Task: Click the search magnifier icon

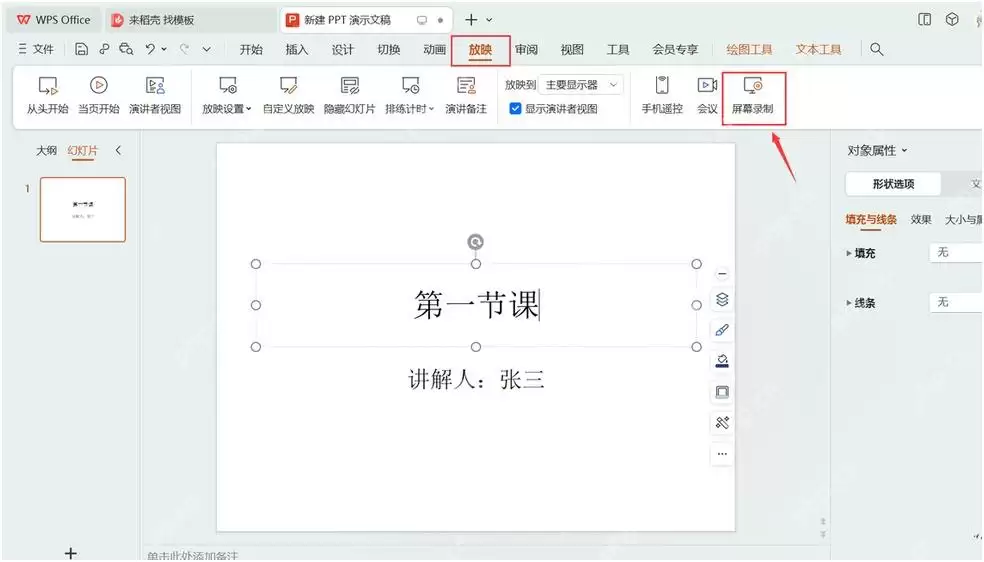Action: [x=877, y=50]
